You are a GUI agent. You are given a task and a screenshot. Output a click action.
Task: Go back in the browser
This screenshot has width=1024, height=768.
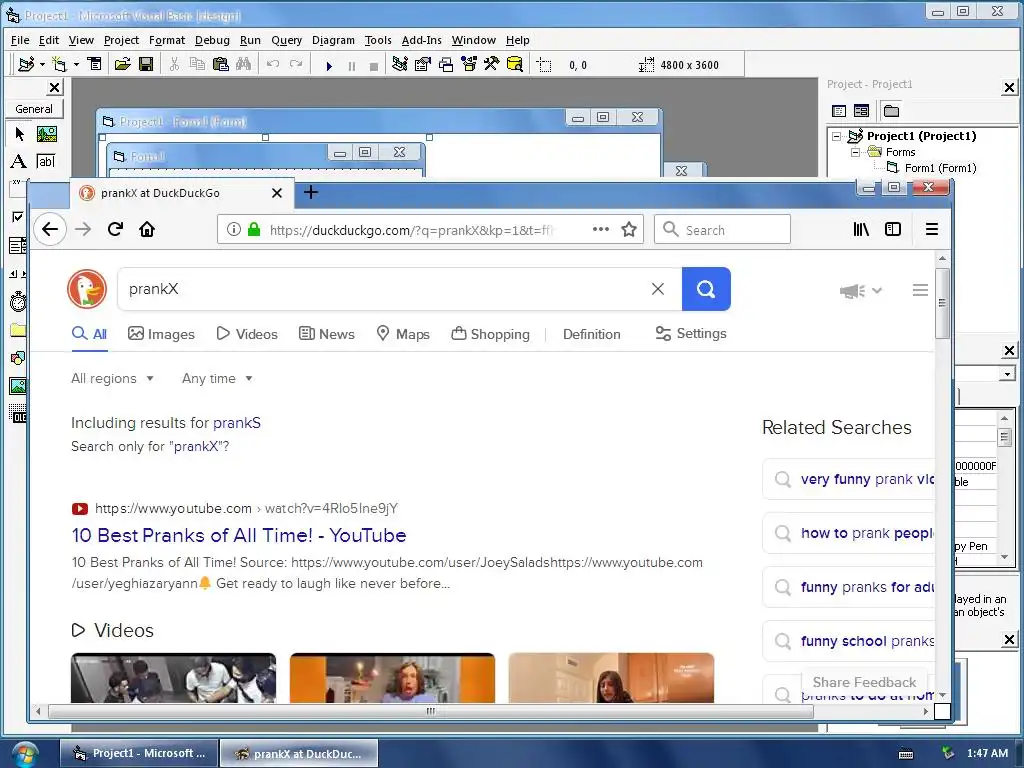pyautogui.click(x=50, y=229)
